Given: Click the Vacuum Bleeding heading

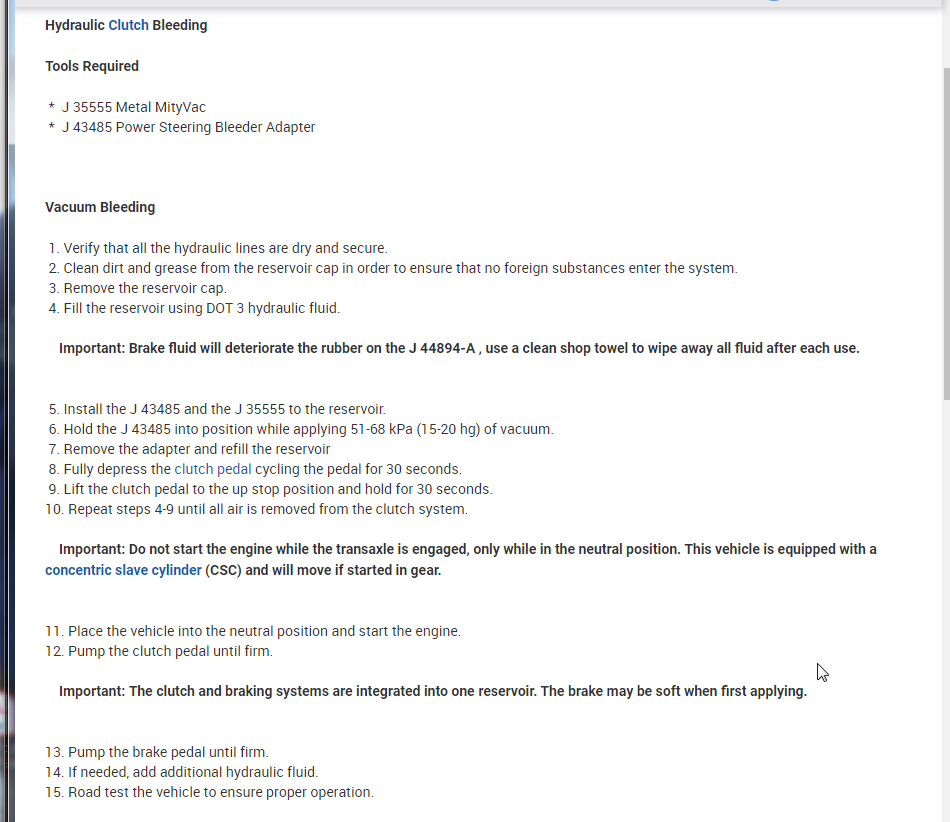Looking at the screenshot, I should [x=100, y=207].
